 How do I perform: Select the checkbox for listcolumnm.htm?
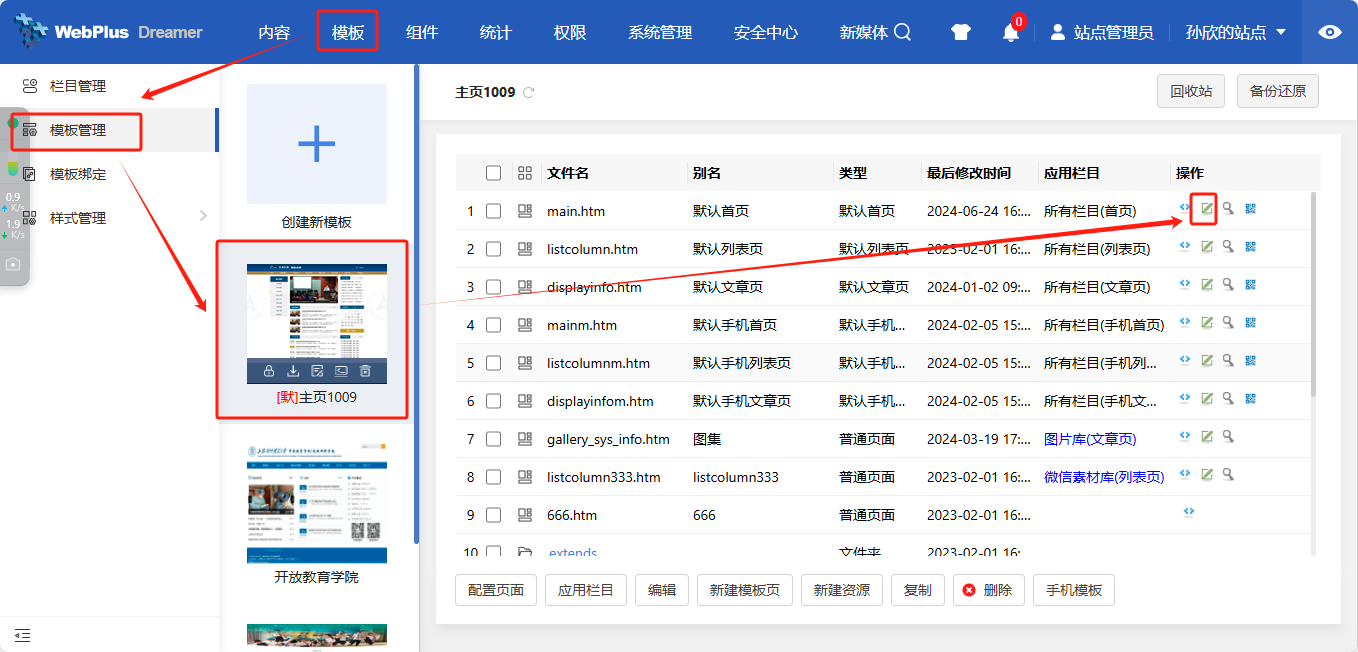tap(493, 363)
